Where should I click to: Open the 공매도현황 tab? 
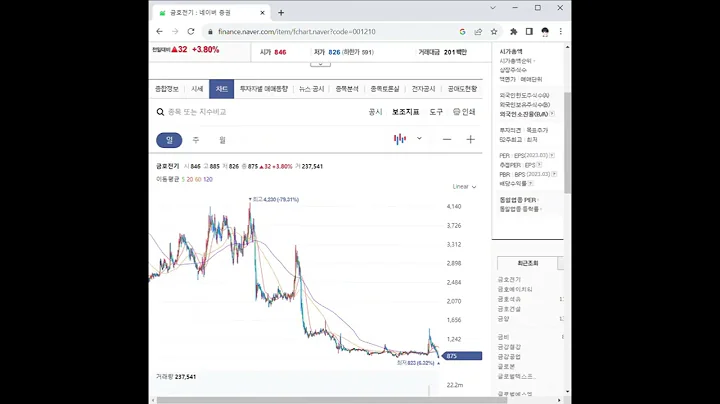tap(462, 89)
